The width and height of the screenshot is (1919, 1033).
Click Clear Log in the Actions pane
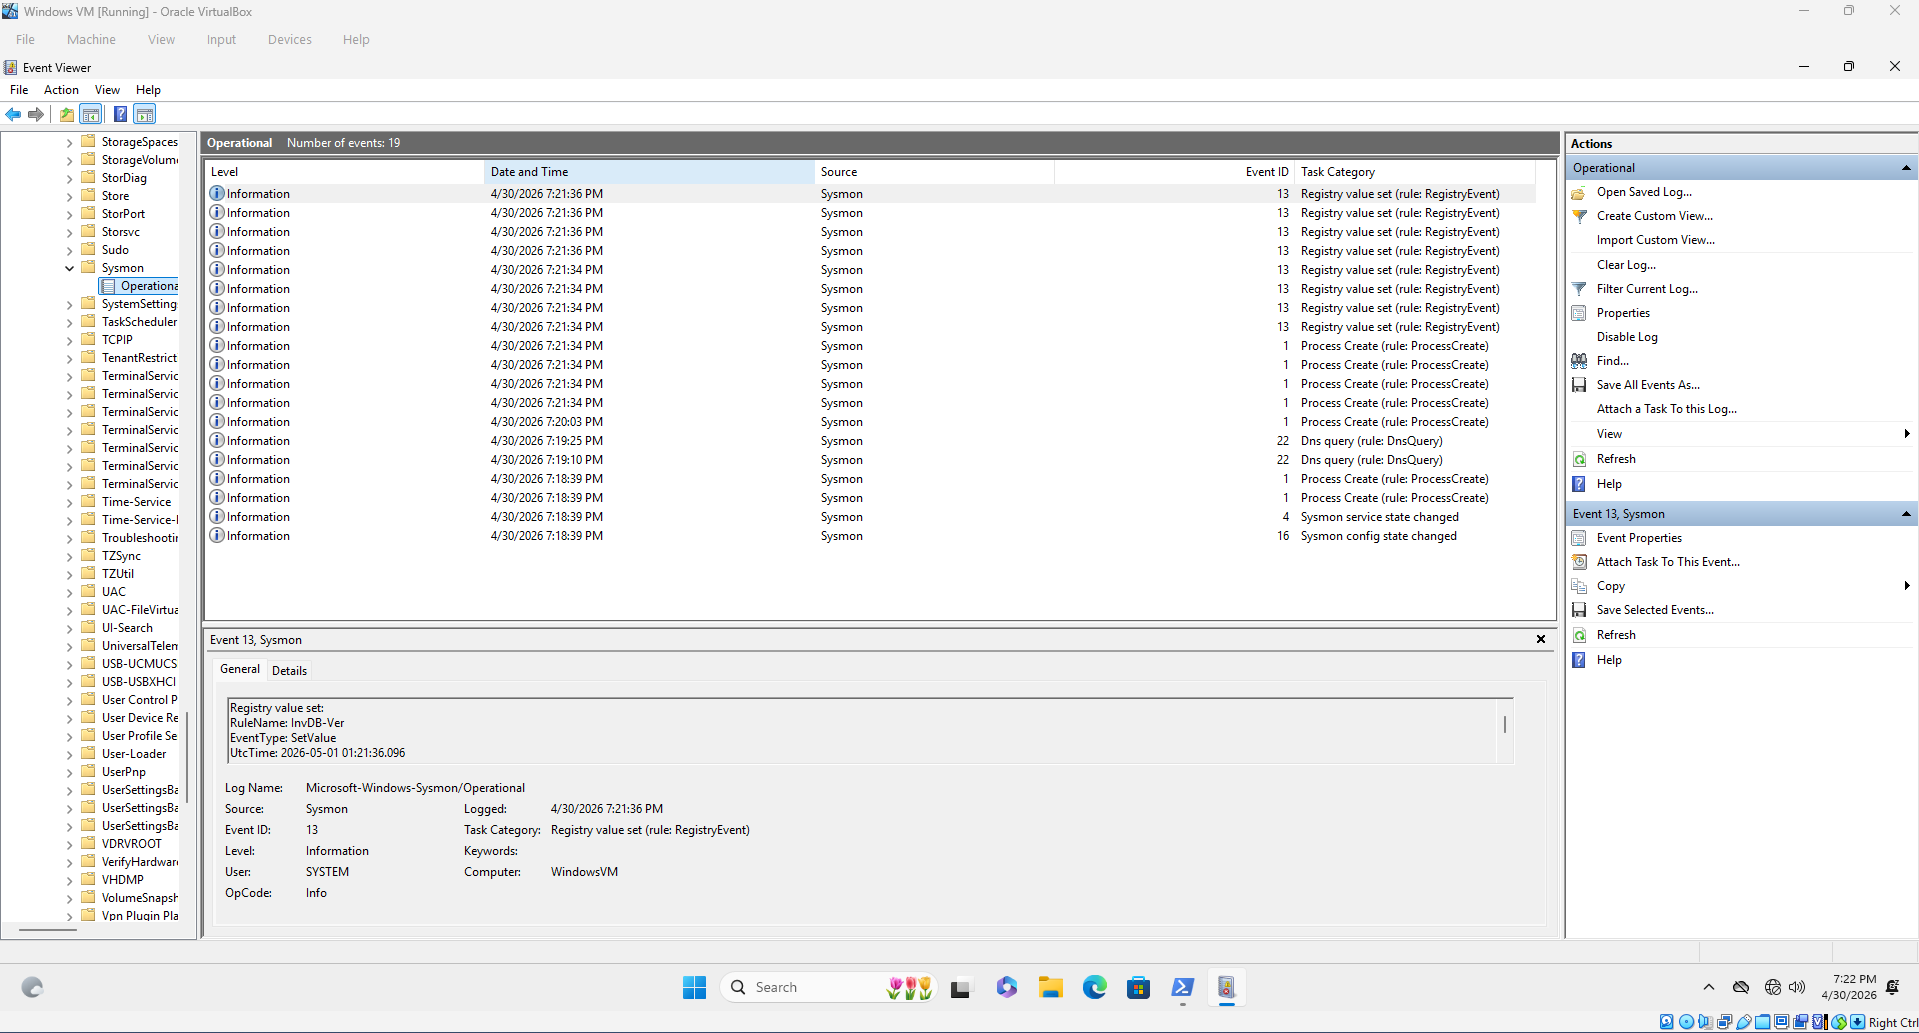click(x=1626, y=265)
